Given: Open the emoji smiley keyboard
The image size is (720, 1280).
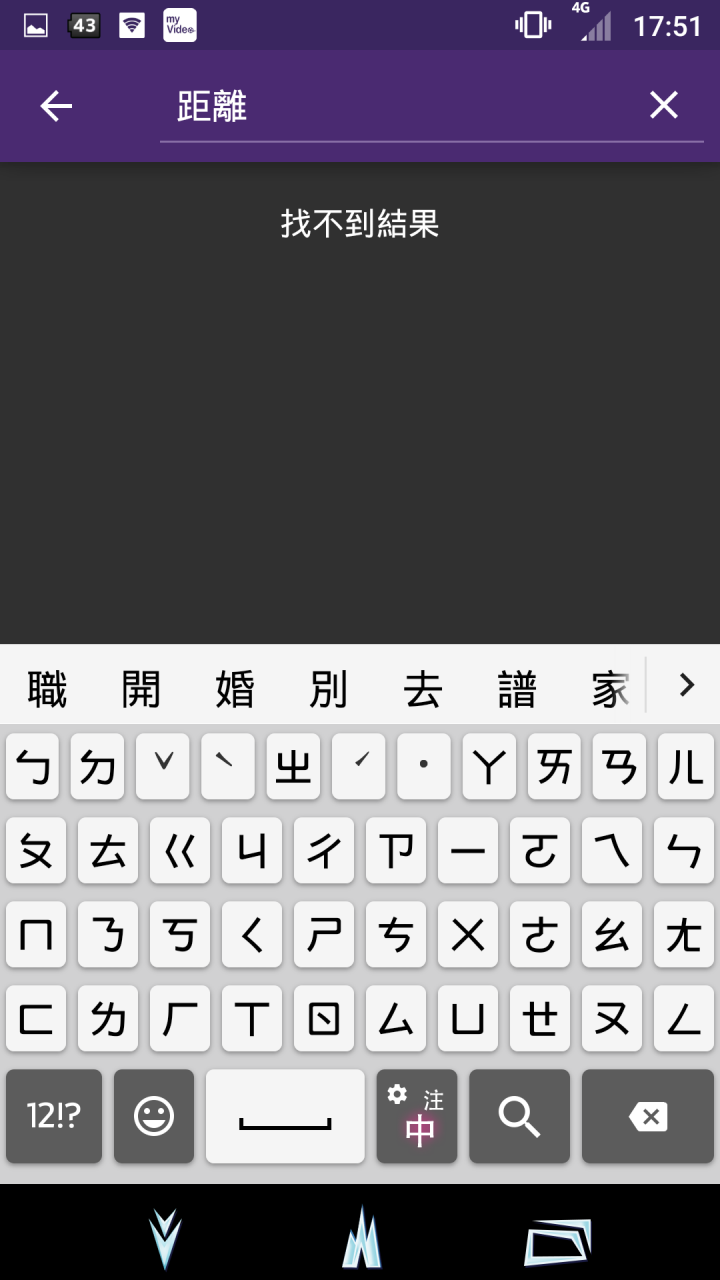Looking at the screenshot, I should (154, 1116).
